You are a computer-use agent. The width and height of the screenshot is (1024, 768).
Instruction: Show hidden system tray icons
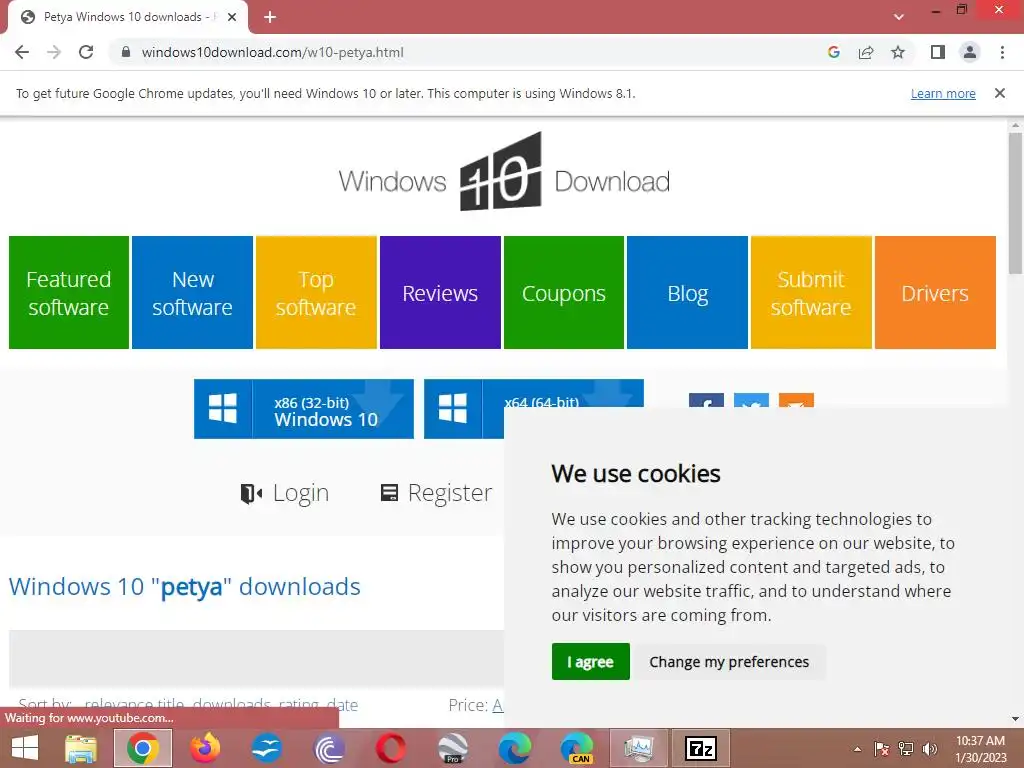857,749
